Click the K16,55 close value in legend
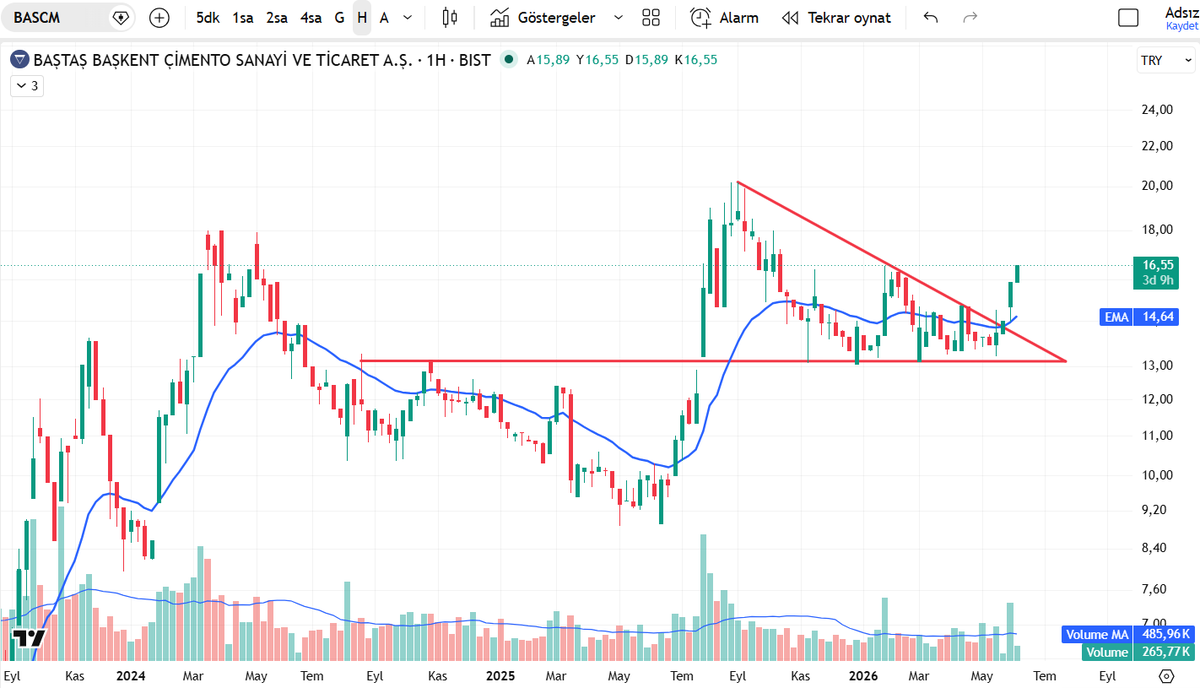The height and width of the screenshot is (688, 1200). click(x=696, y=60)
